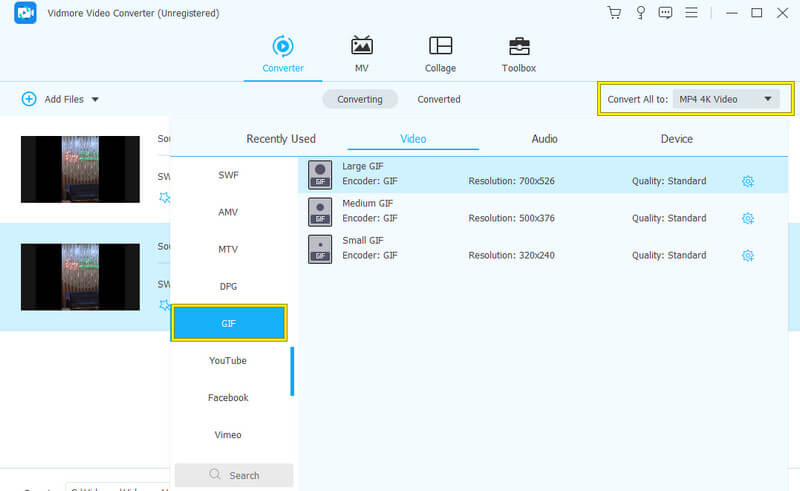
Task: Choose YouTube format in list
Action: pyautogui.click(x=228, y=361)
